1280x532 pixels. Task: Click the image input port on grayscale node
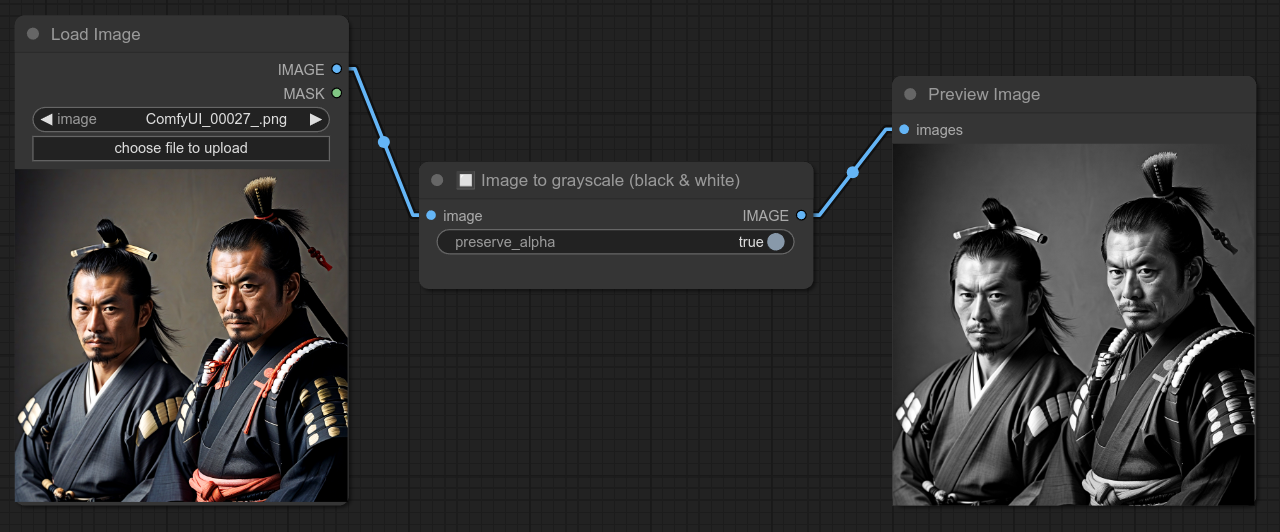tap(431, 215)
